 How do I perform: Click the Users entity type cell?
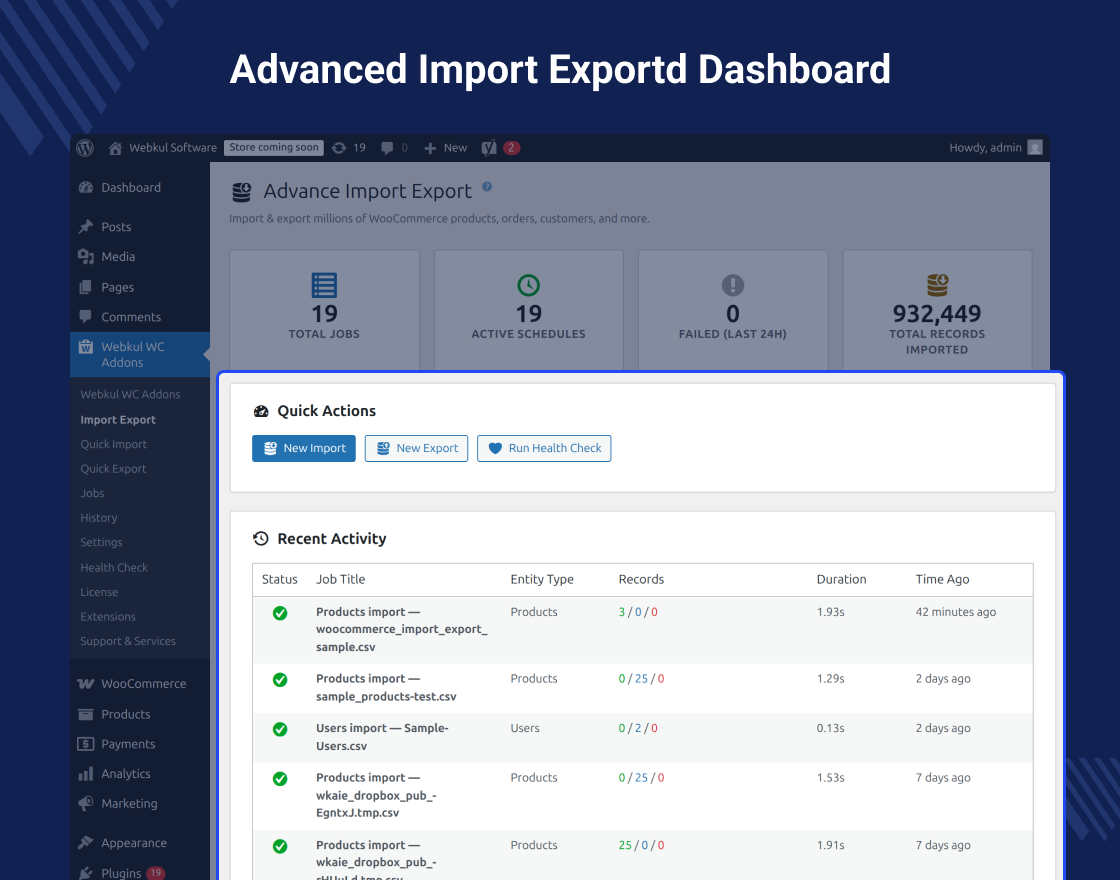524,729
